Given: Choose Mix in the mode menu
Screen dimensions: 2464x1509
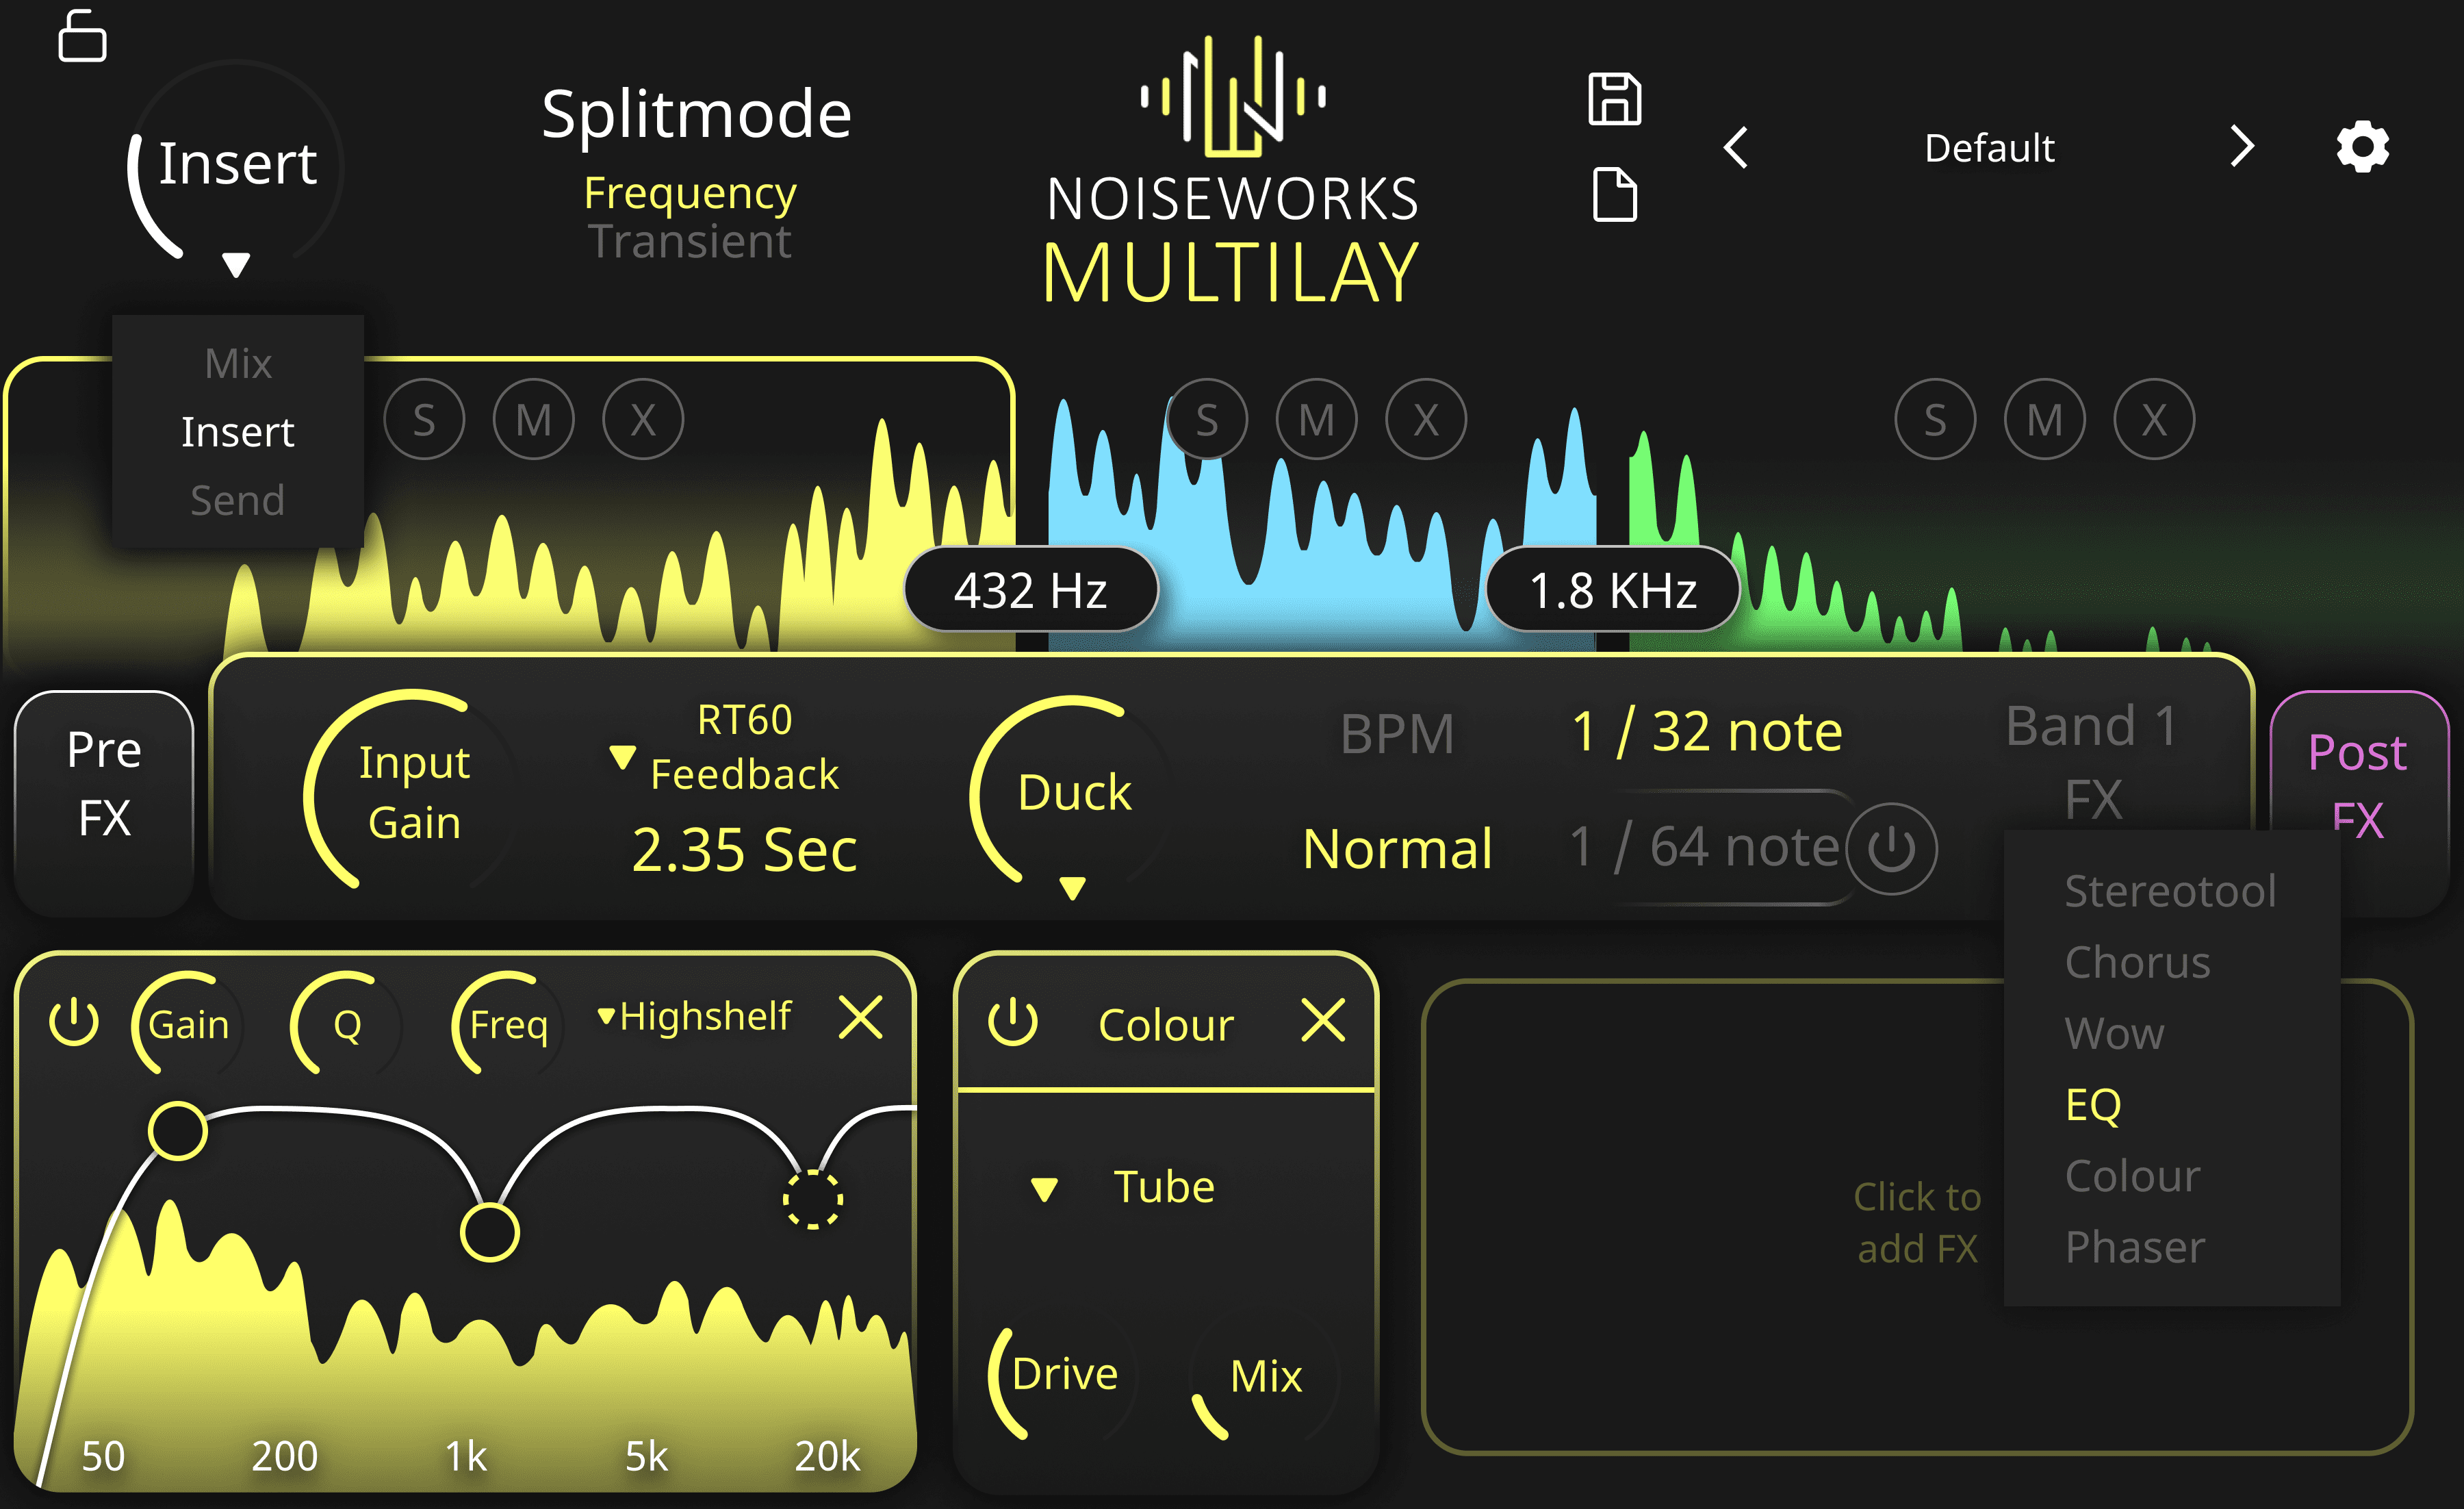Looking at the screenshot, I should click(238, 363).
